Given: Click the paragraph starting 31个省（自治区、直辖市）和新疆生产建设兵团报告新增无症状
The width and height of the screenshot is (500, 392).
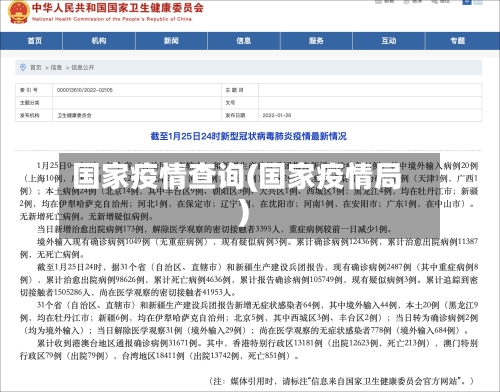Looking at the screenshot, I should (249, 318).
